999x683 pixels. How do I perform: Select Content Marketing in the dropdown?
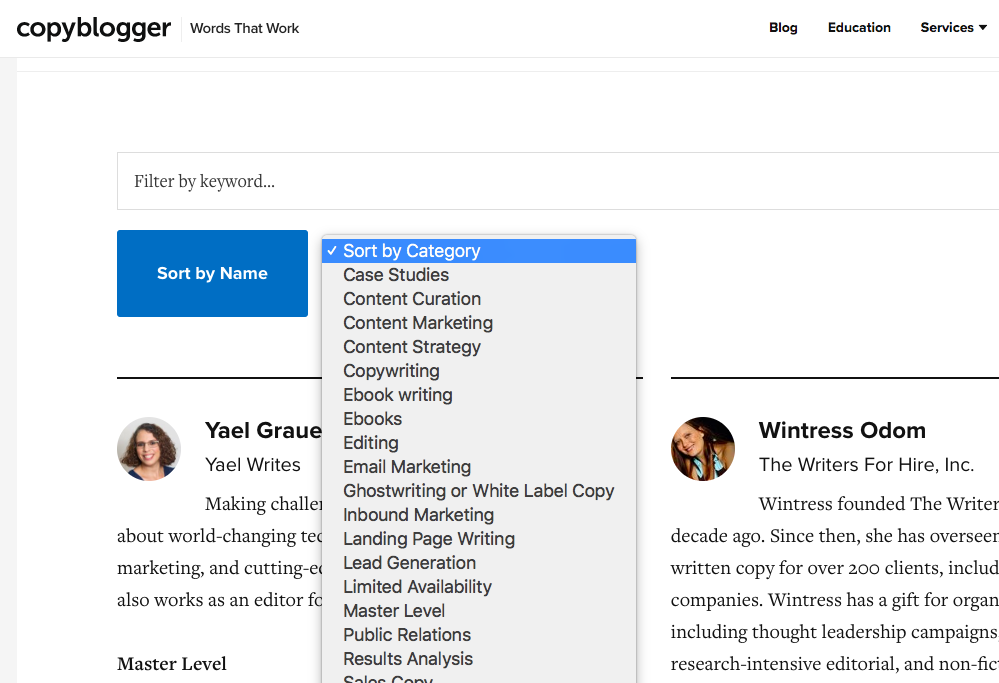point(418,323)
